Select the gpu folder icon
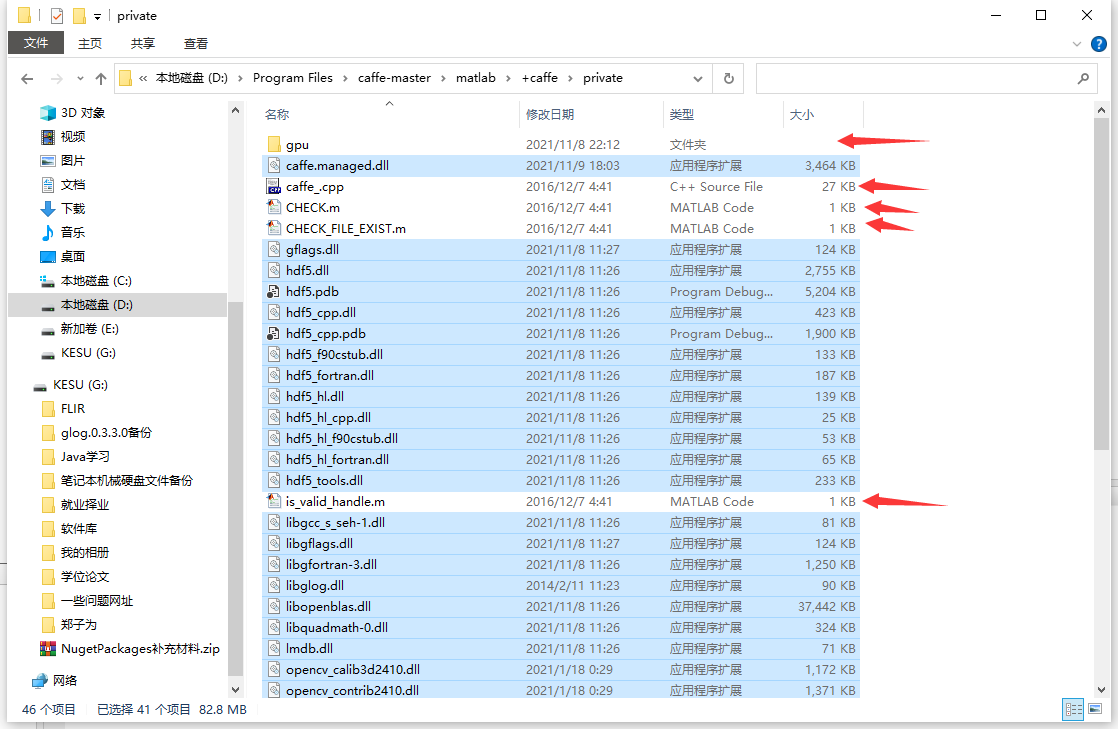The image size is (1118, 729). point(274,144)
